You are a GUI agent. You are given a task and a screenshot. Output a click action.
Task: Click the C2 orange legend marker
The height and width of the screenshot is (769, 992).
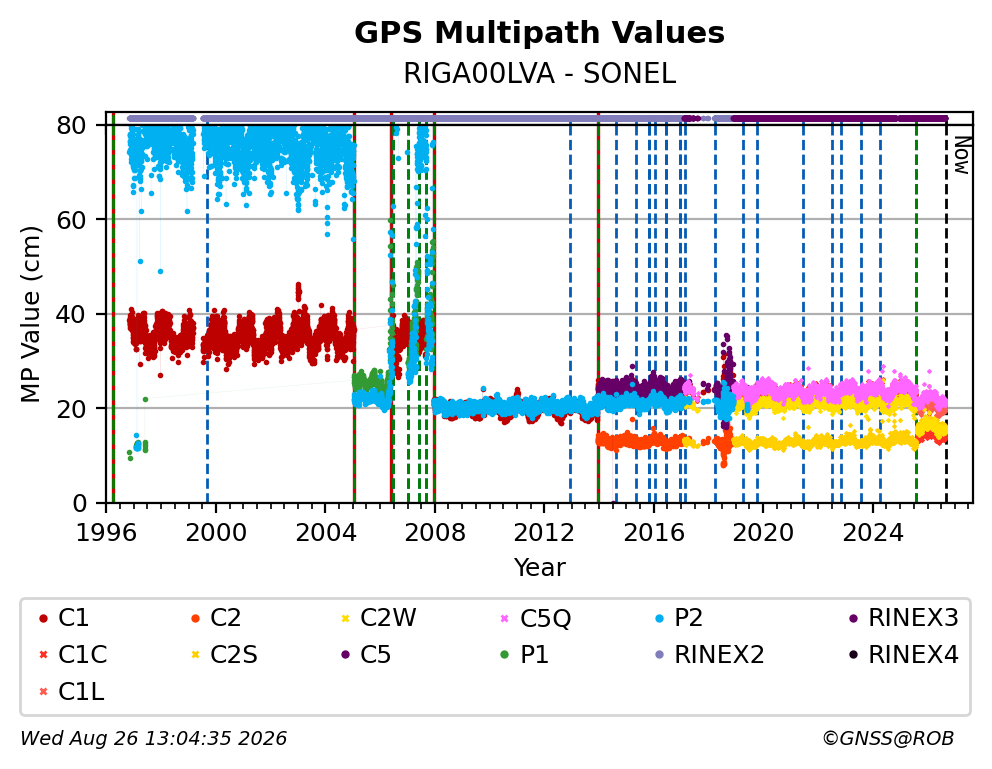click(195, 618)
